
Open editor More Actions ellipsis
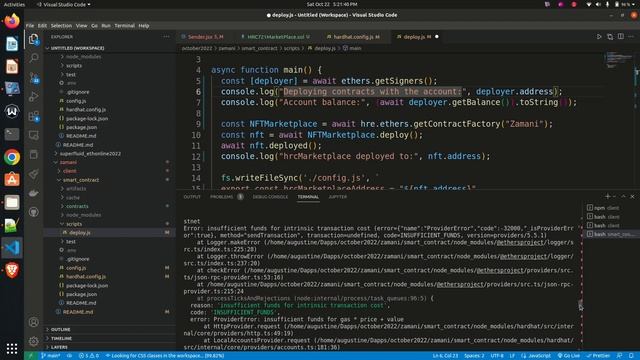(x=631, y=37)
